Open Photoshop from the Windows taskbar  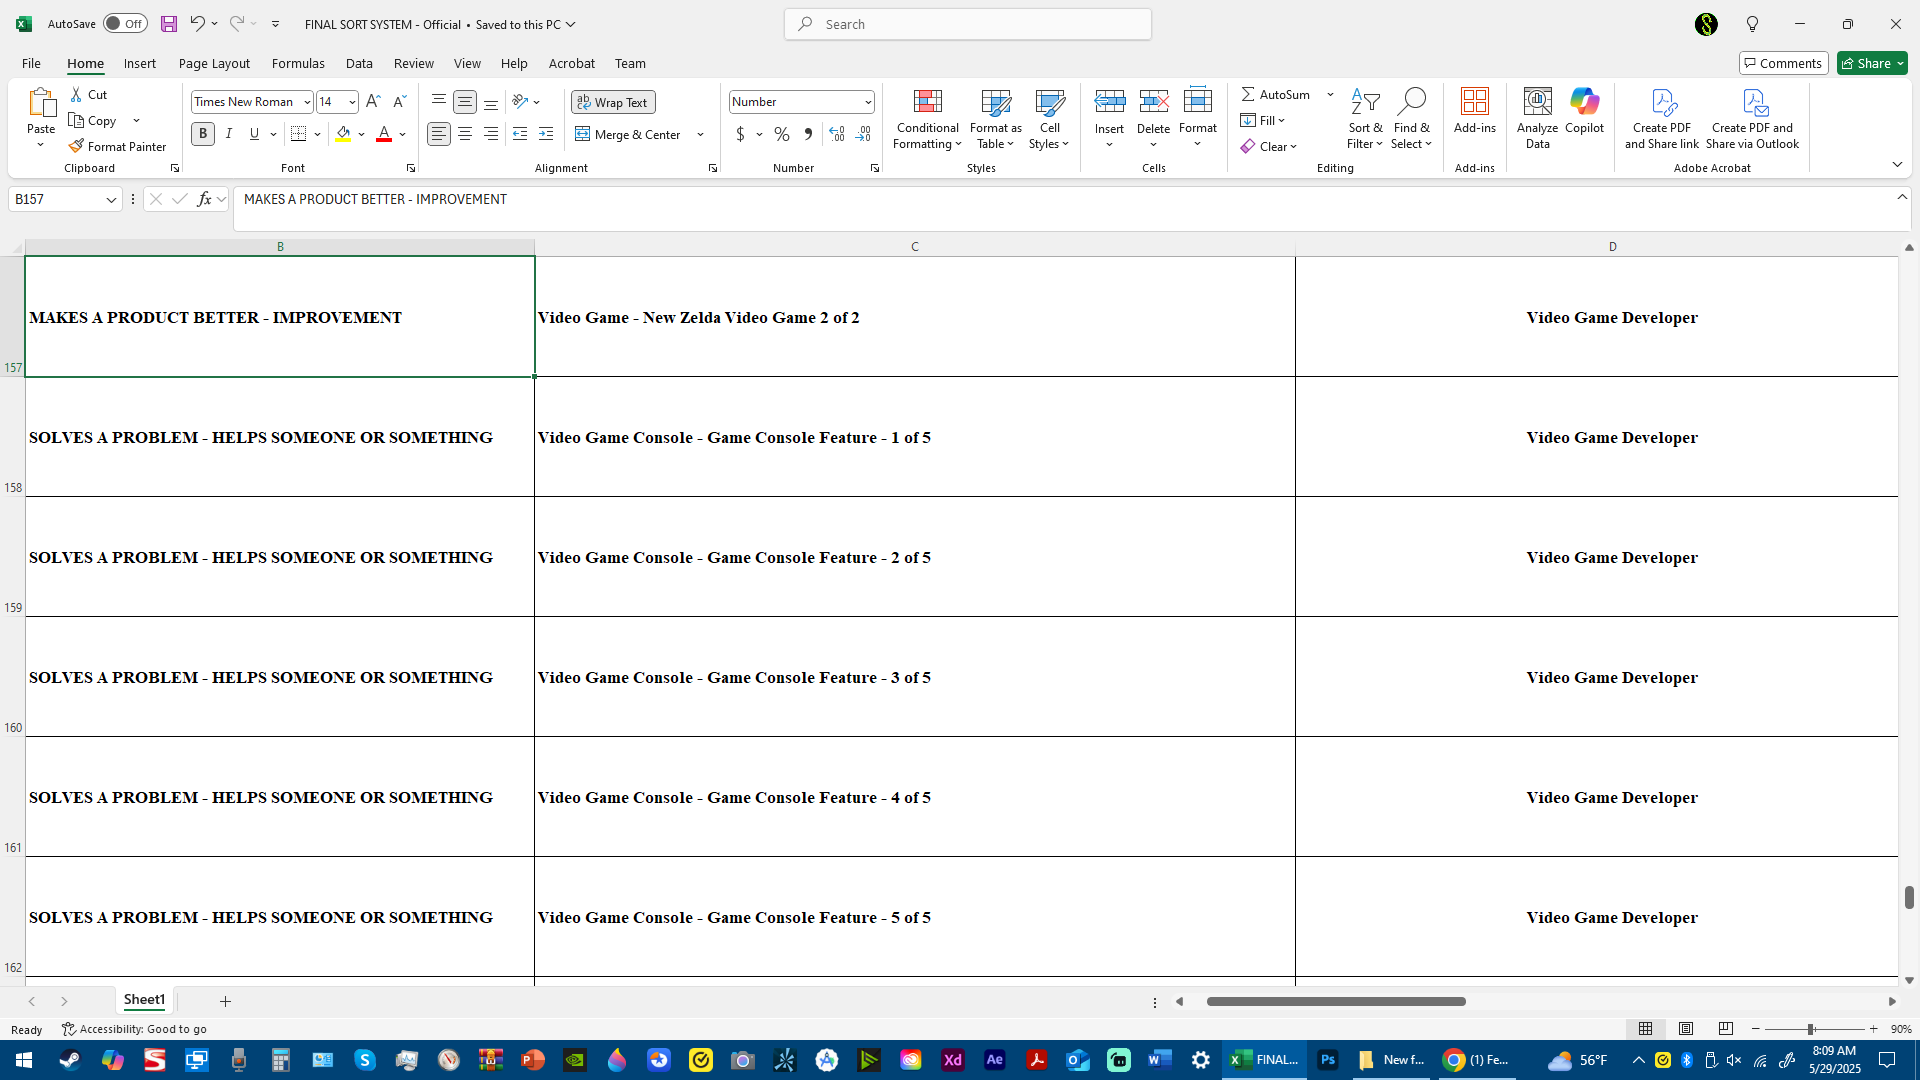[x=1328, y=1060]
